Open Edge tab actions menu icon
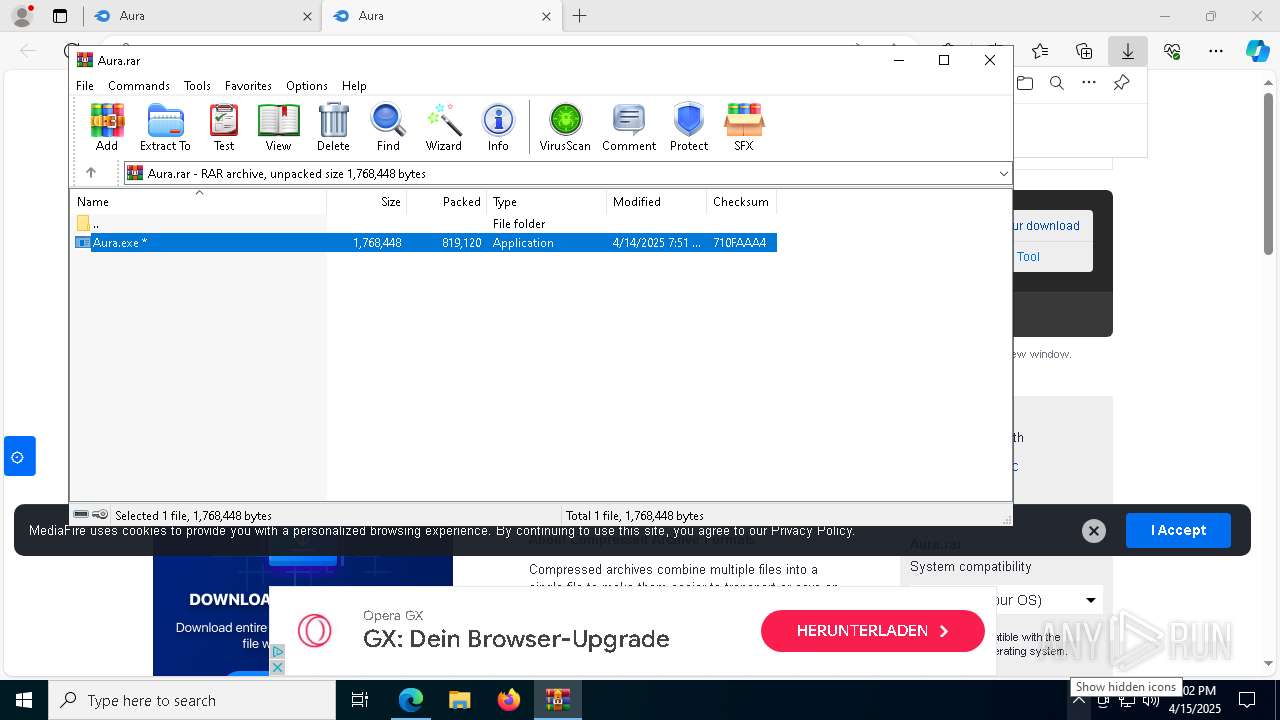 coord(60,16)
